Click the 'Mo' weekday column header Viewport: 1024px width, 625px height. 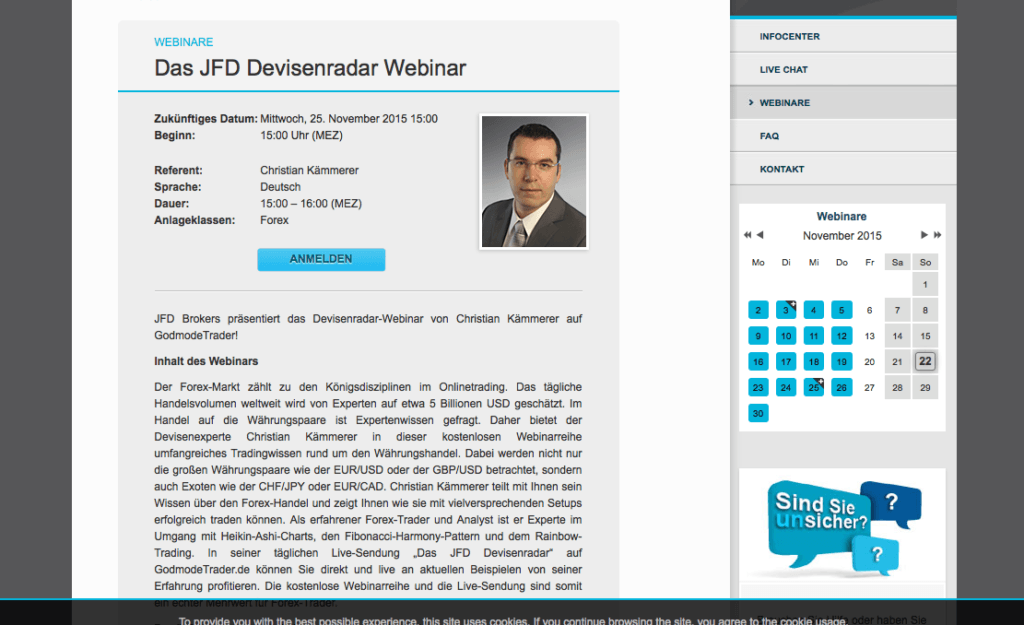click(x=758, y=263)
